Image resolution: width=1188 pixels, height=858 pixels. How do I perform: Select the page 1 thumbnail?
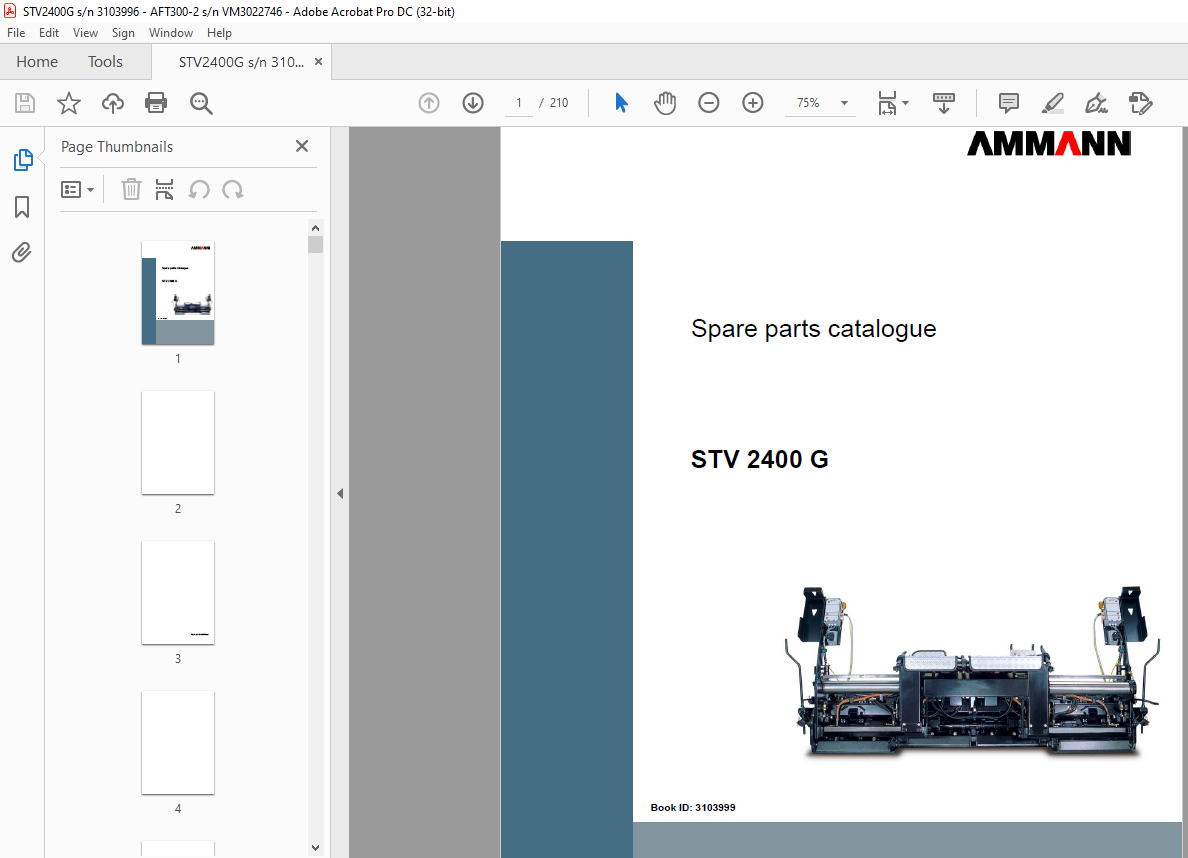[x=178, y=293]
